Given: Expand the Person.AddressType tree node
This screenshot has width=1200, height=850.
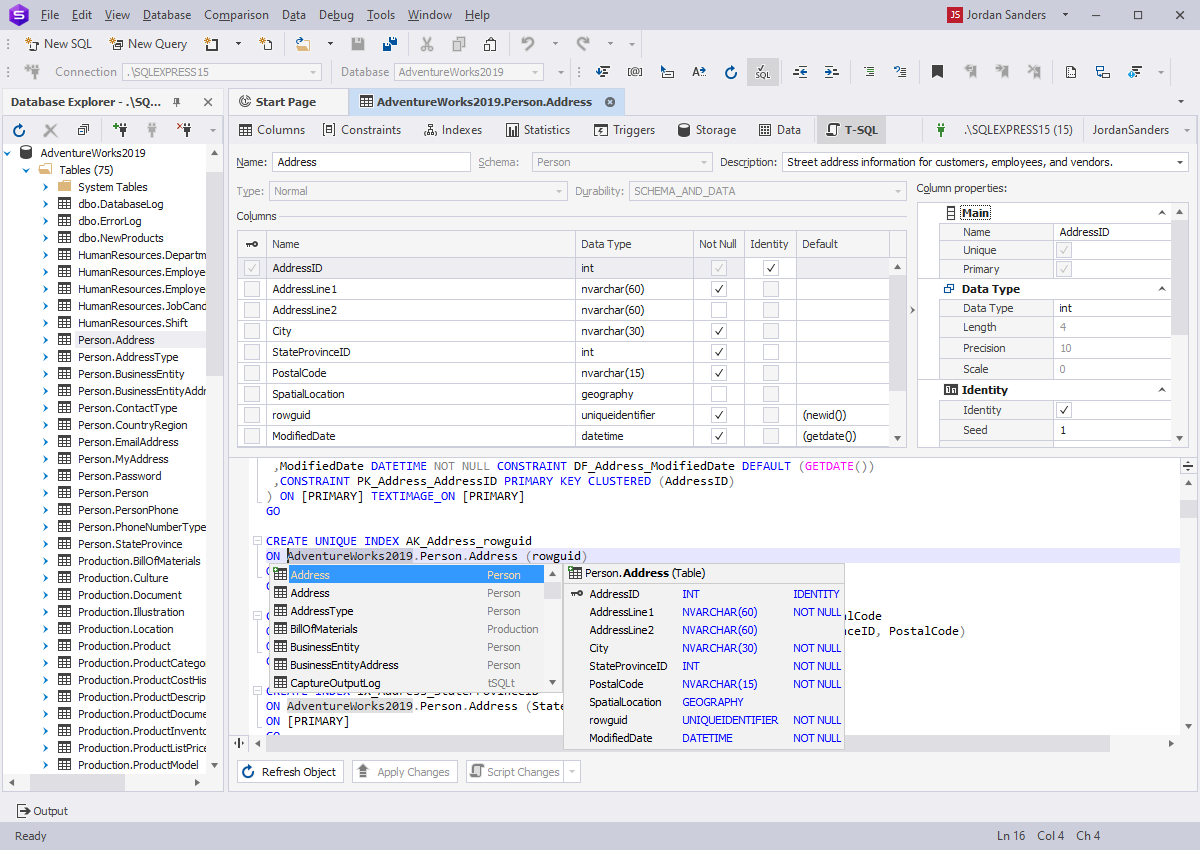Looking at the screenshot, I should pyautogui.click(x=45, y=357).
